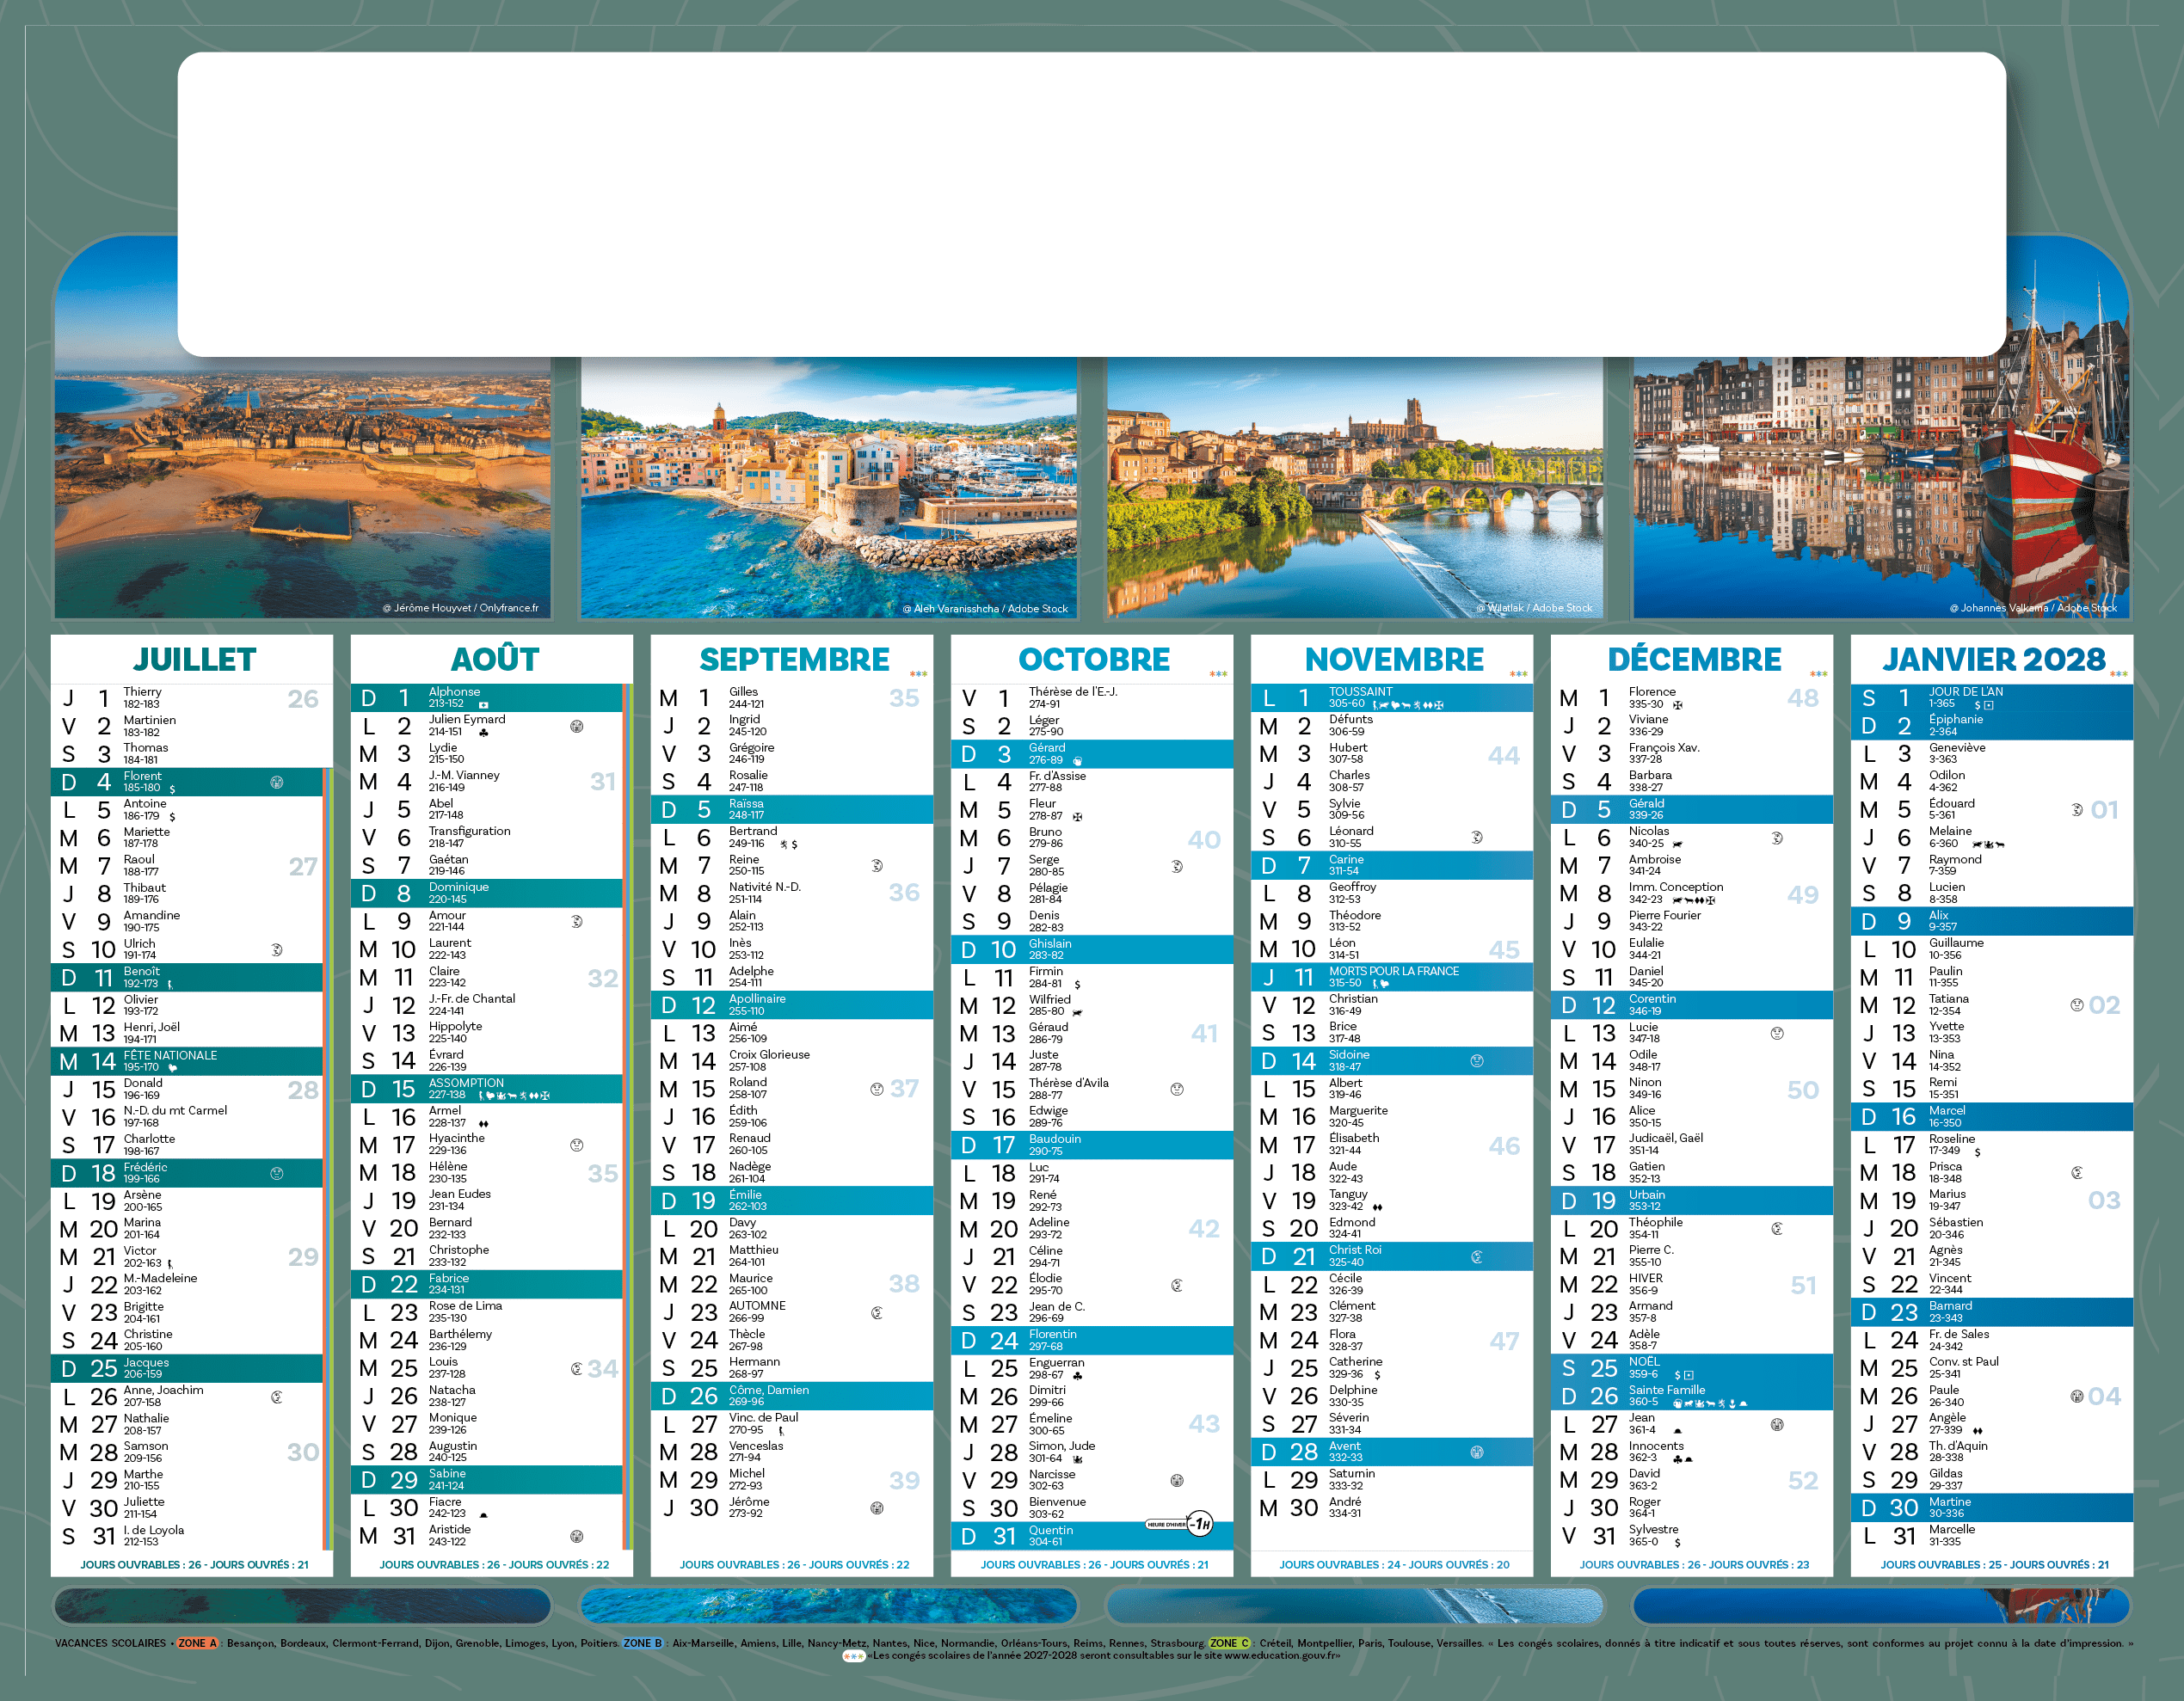Click the three-star symbol beside SEPTEMBRE heading
2184x1701 pixels.
[x=918, y=674]
